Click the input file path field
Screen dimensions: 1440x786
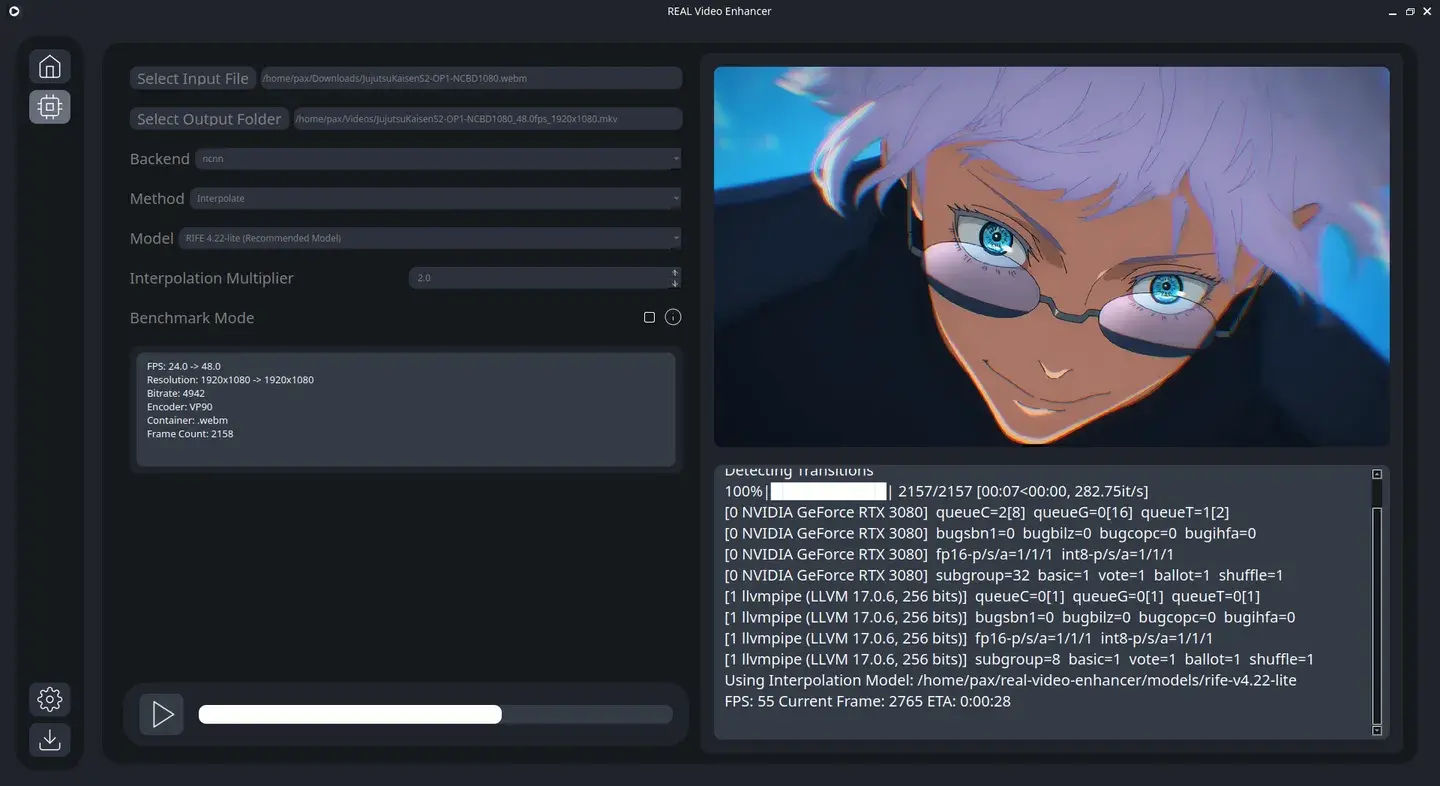(470, 78)
